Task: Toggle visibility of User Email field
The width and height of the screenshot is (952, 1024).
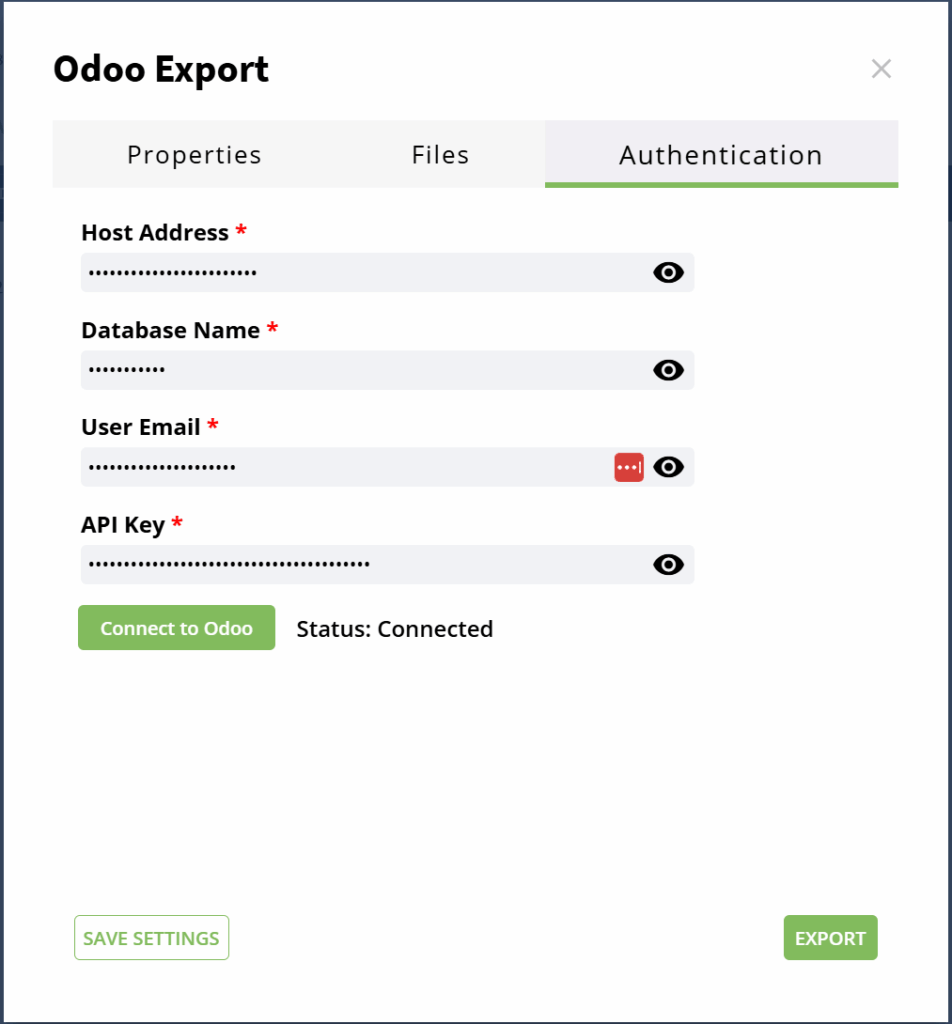Action: 668,467
